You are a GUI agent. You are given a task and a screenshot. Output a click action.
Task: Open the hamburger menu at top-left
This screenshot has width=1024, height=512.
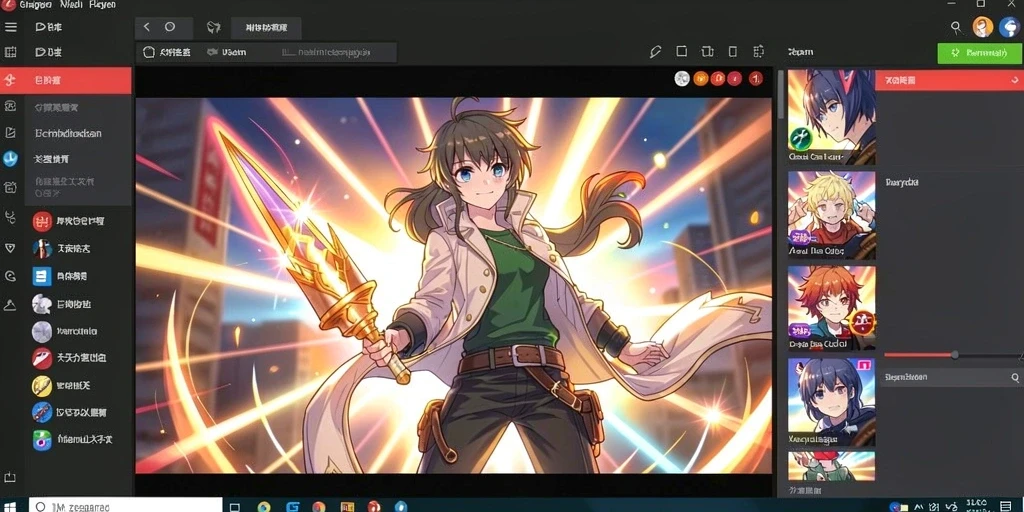10,27
